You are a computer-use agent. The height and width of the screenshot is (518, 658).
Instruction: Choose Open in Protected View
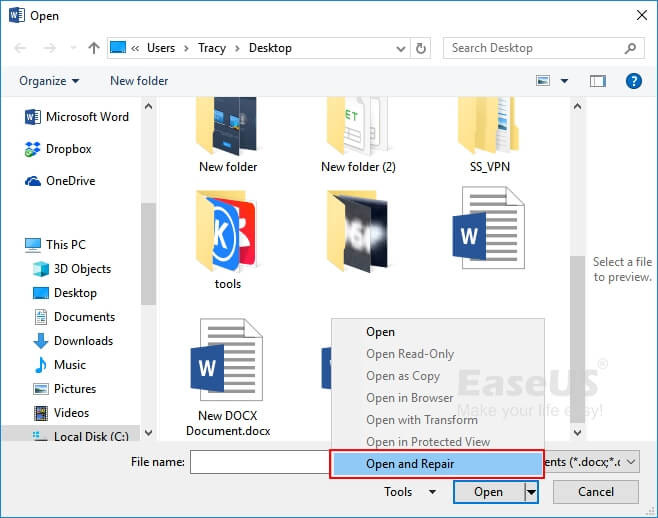tap(438, 442)
